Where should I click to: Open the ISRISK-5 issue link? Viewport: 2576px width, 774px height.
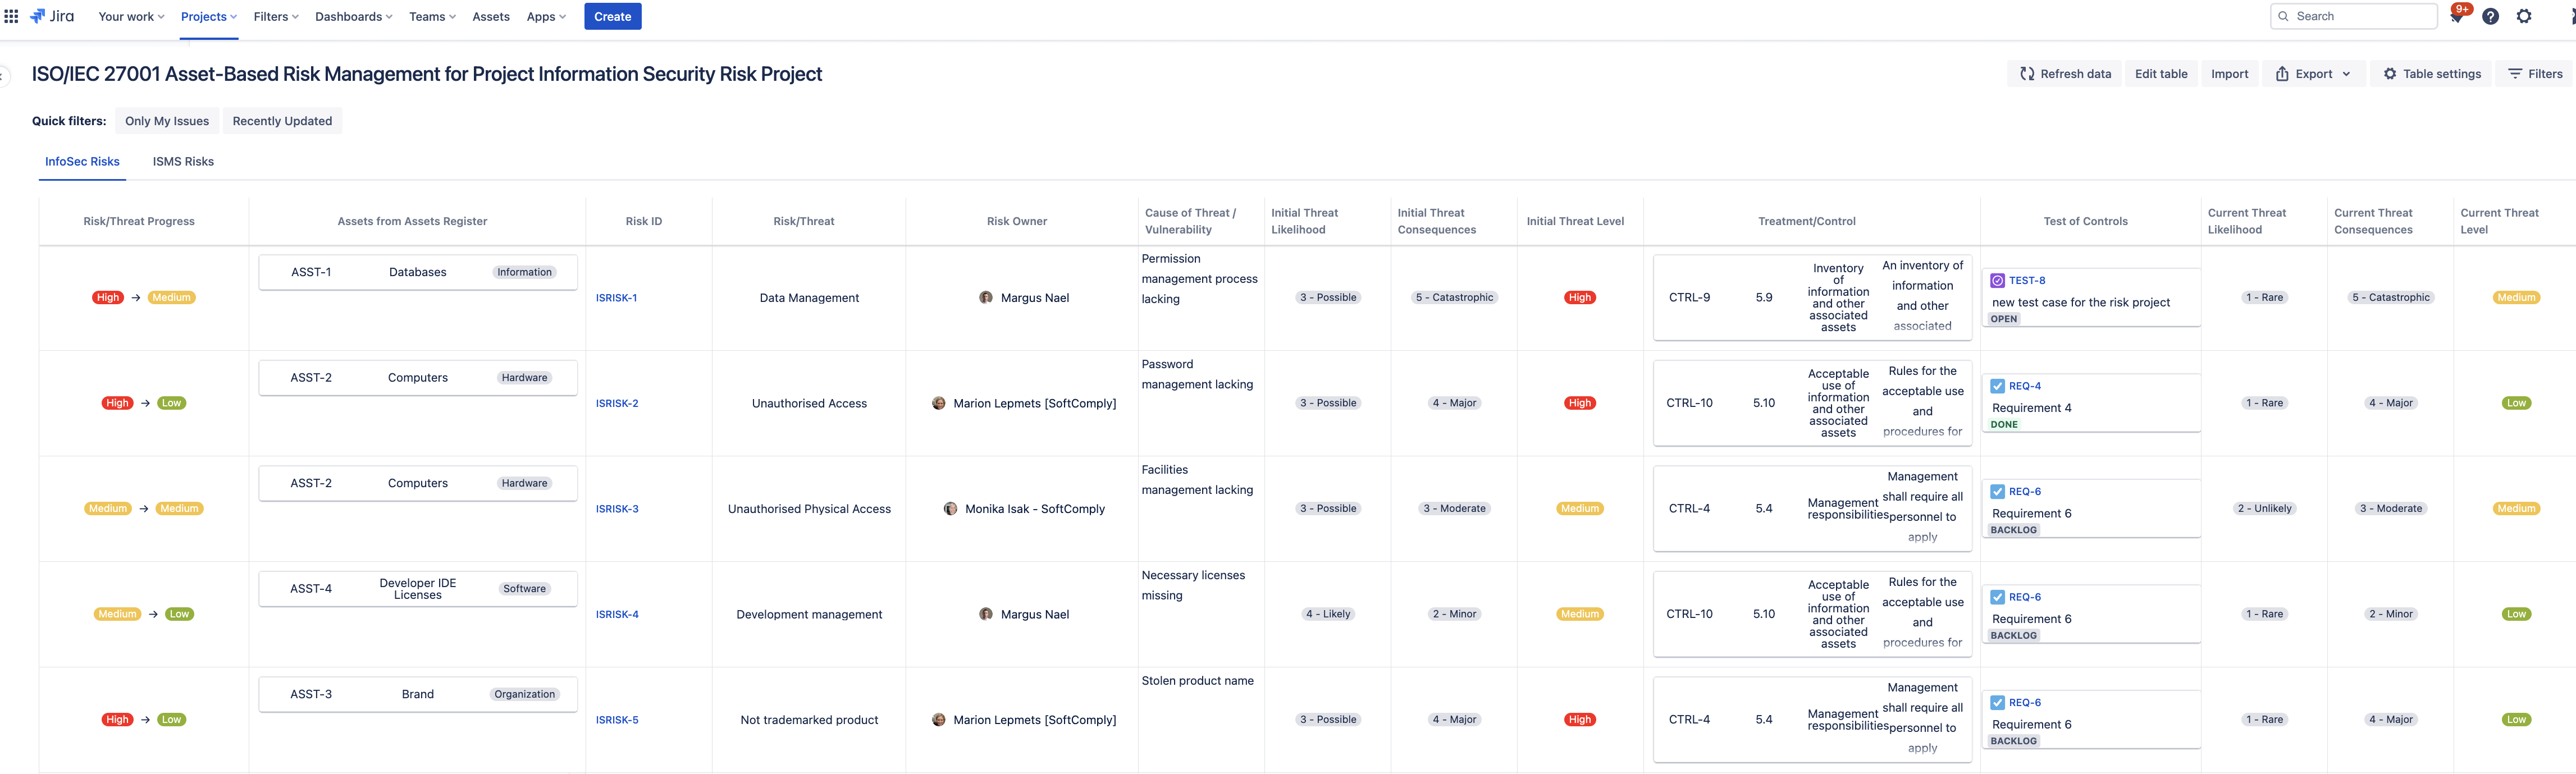pyautogui.click(x=617, y=720)
